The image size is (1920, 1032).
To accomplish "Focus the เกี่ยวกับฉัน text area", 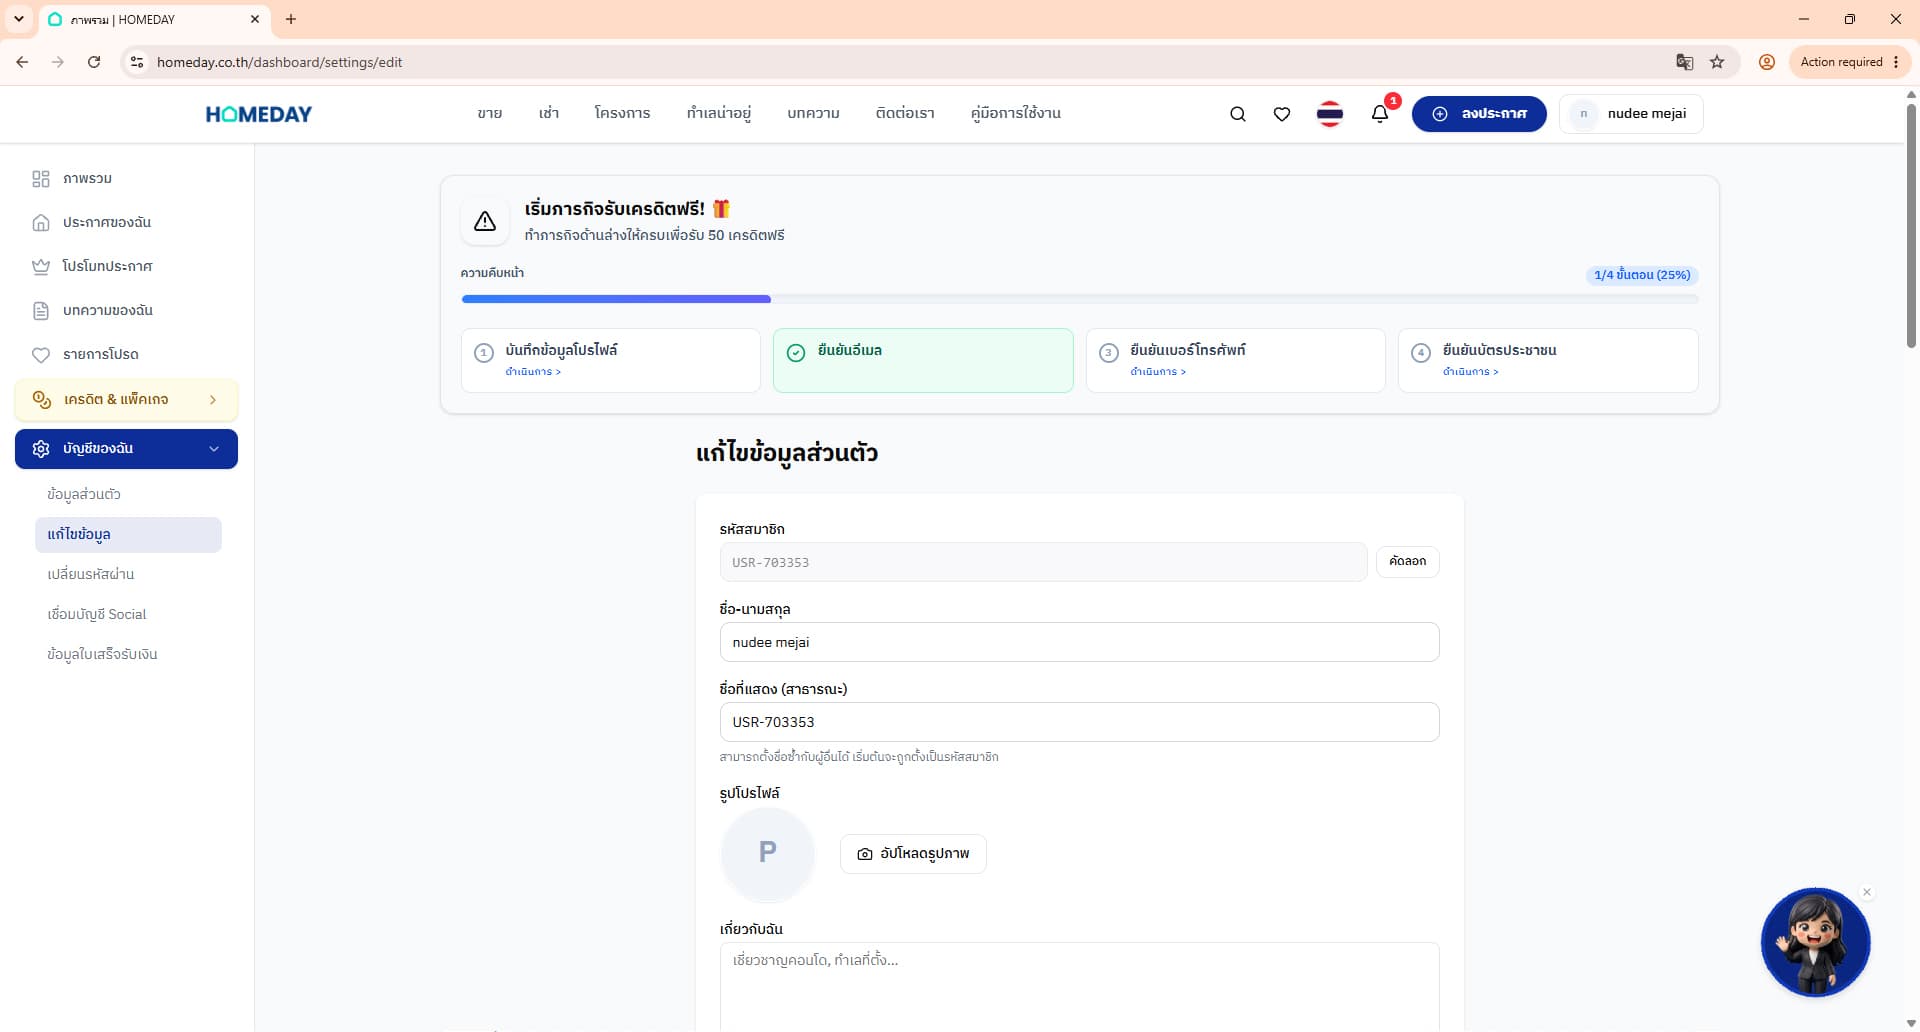I will (1079, 986).
